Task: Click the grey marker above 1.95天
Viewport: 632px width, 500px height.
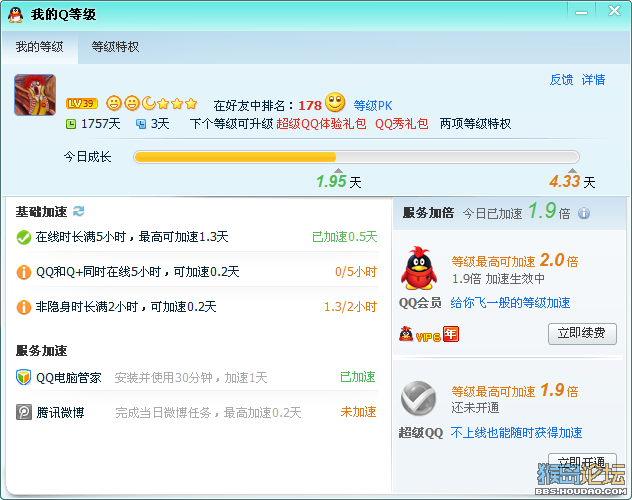Action: tap(339, 170)
